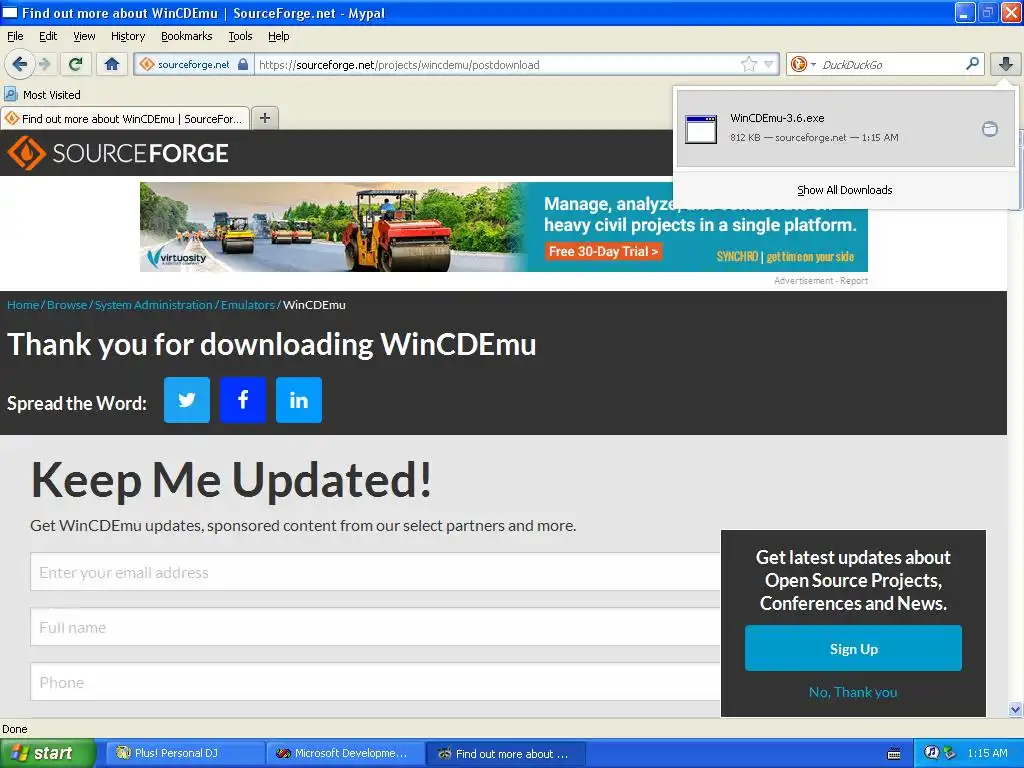Click the 1:15 AM system clock
Image resolution: width=1024 pixels, height=768 pixels.
[x=987, y=753]
